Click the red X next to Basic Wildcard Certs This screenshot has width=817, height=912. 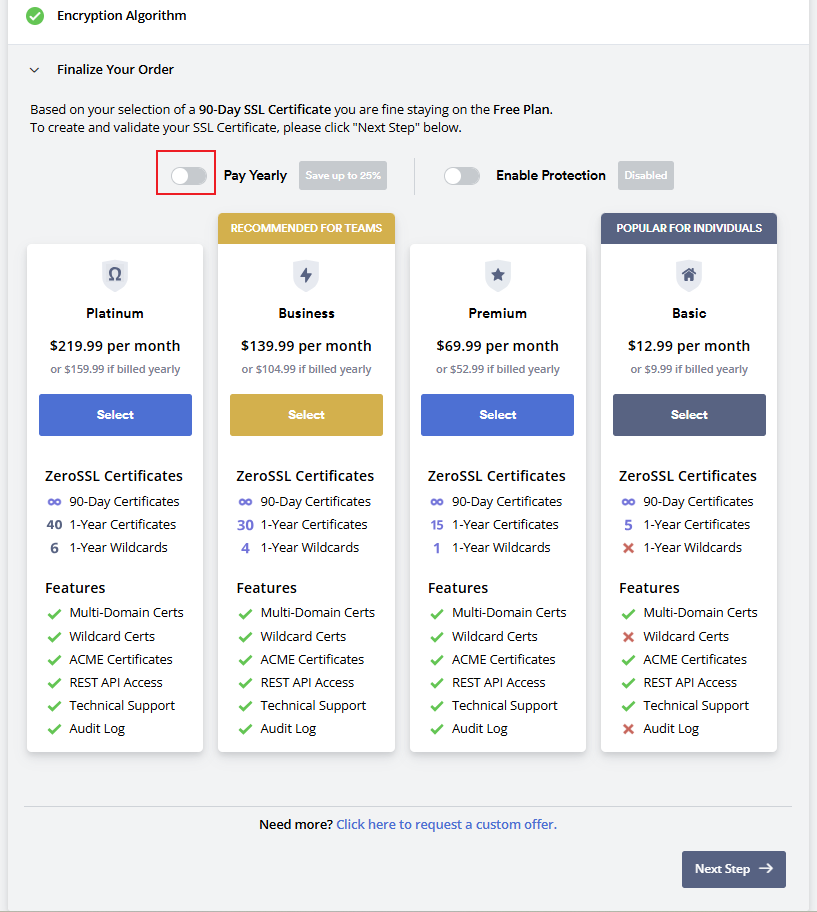coord(626,636)
